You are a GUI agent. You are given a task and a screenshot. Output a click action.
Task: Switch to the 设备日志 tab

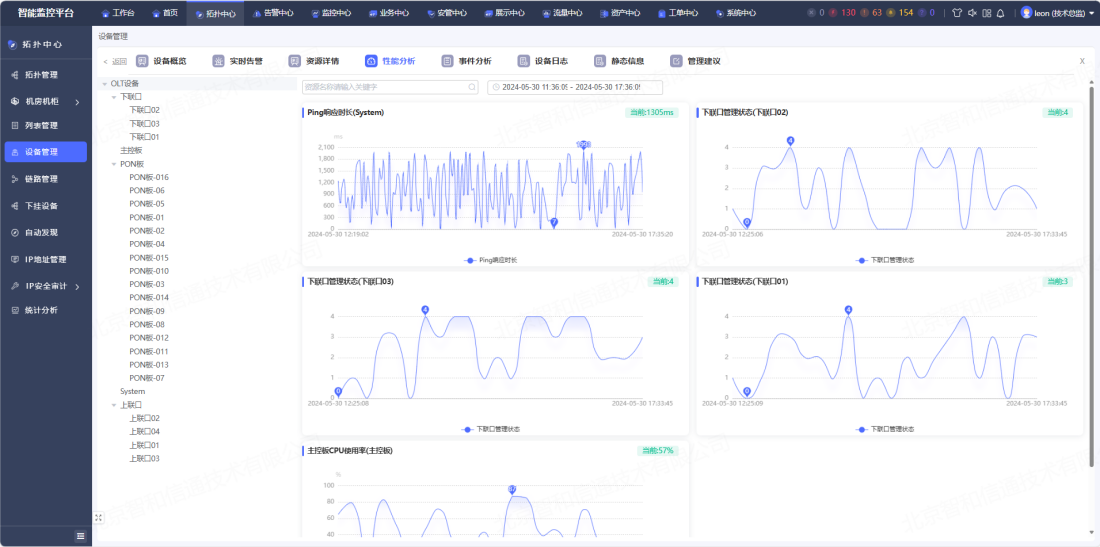[543, 61]
